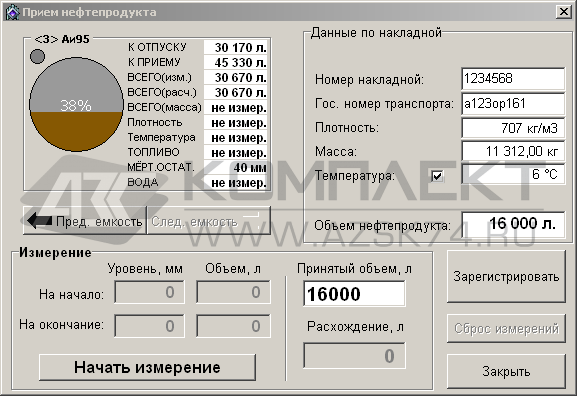Click the Гос. номер транспорта: label
Image resolution: width=577 pixels, height=396 pixels.
point(384,104)
